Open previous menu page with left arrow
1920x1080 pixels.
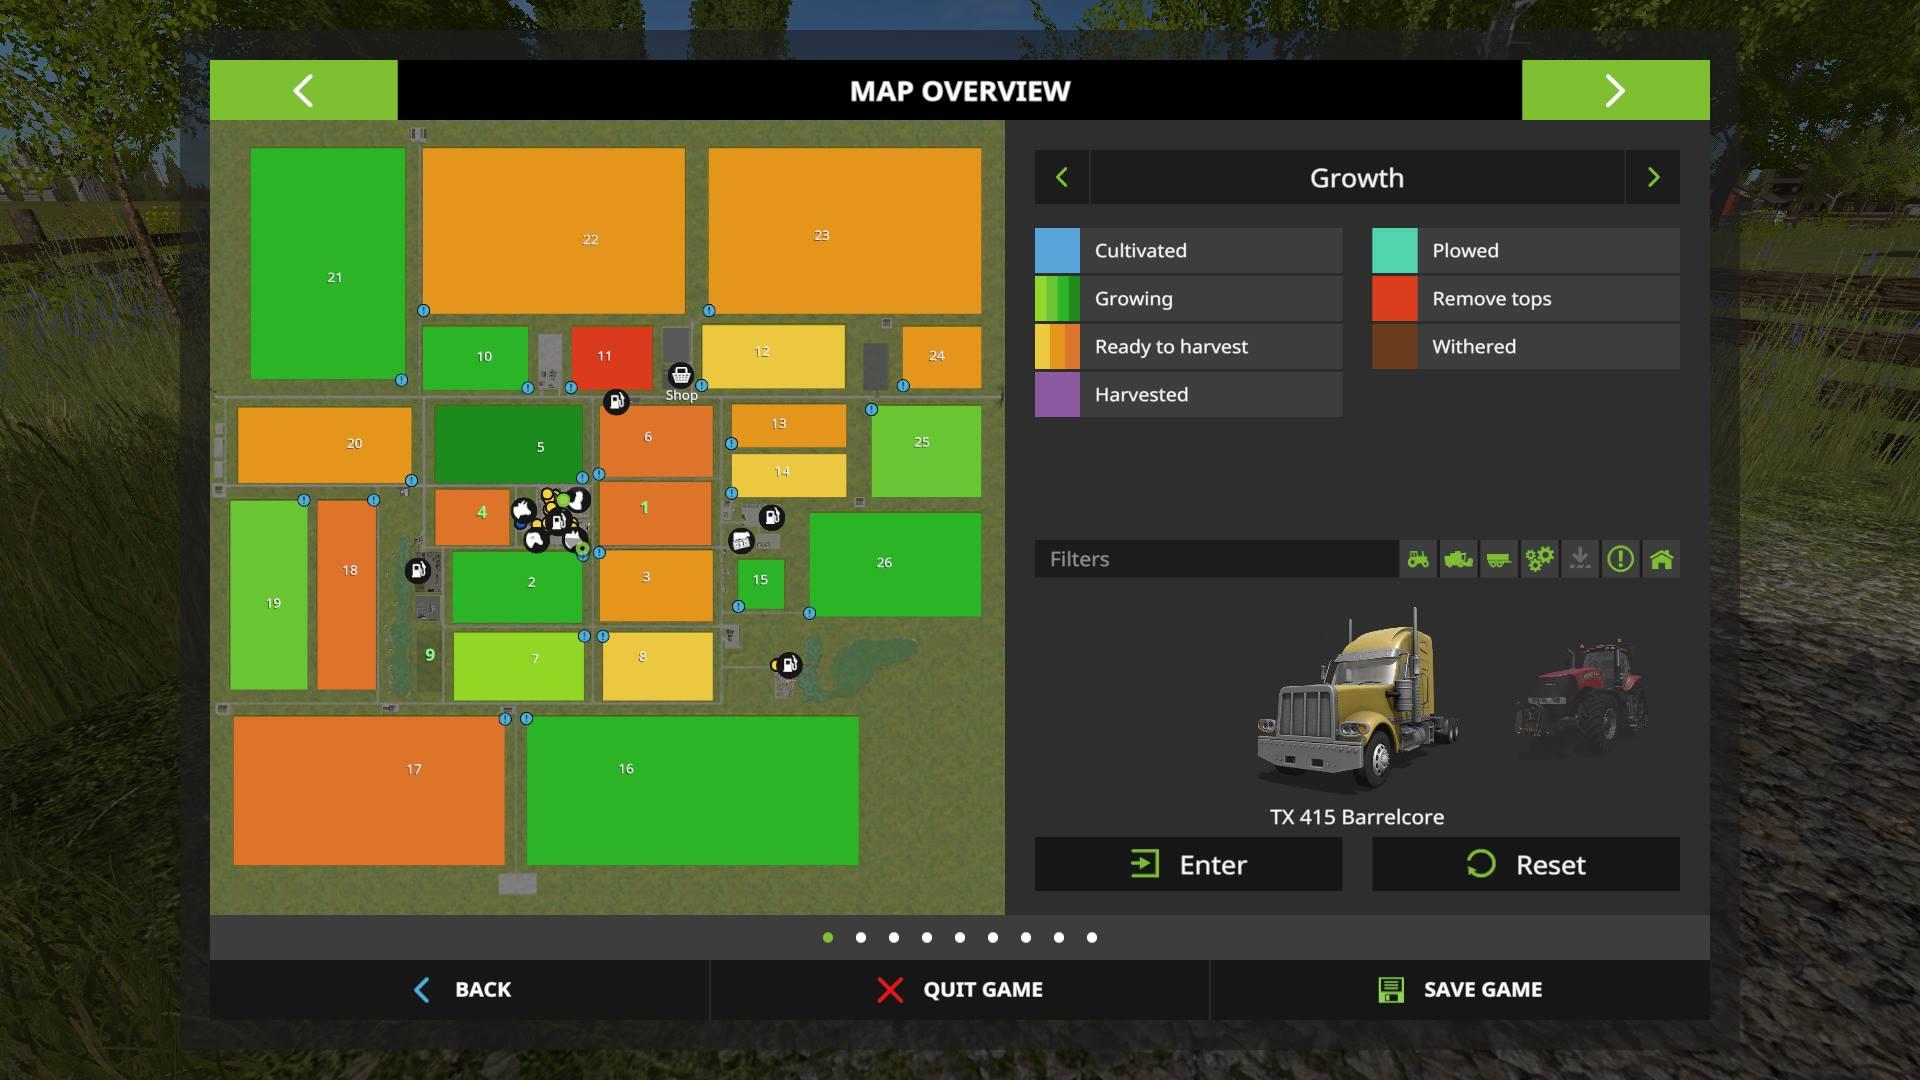click(303, 90)
